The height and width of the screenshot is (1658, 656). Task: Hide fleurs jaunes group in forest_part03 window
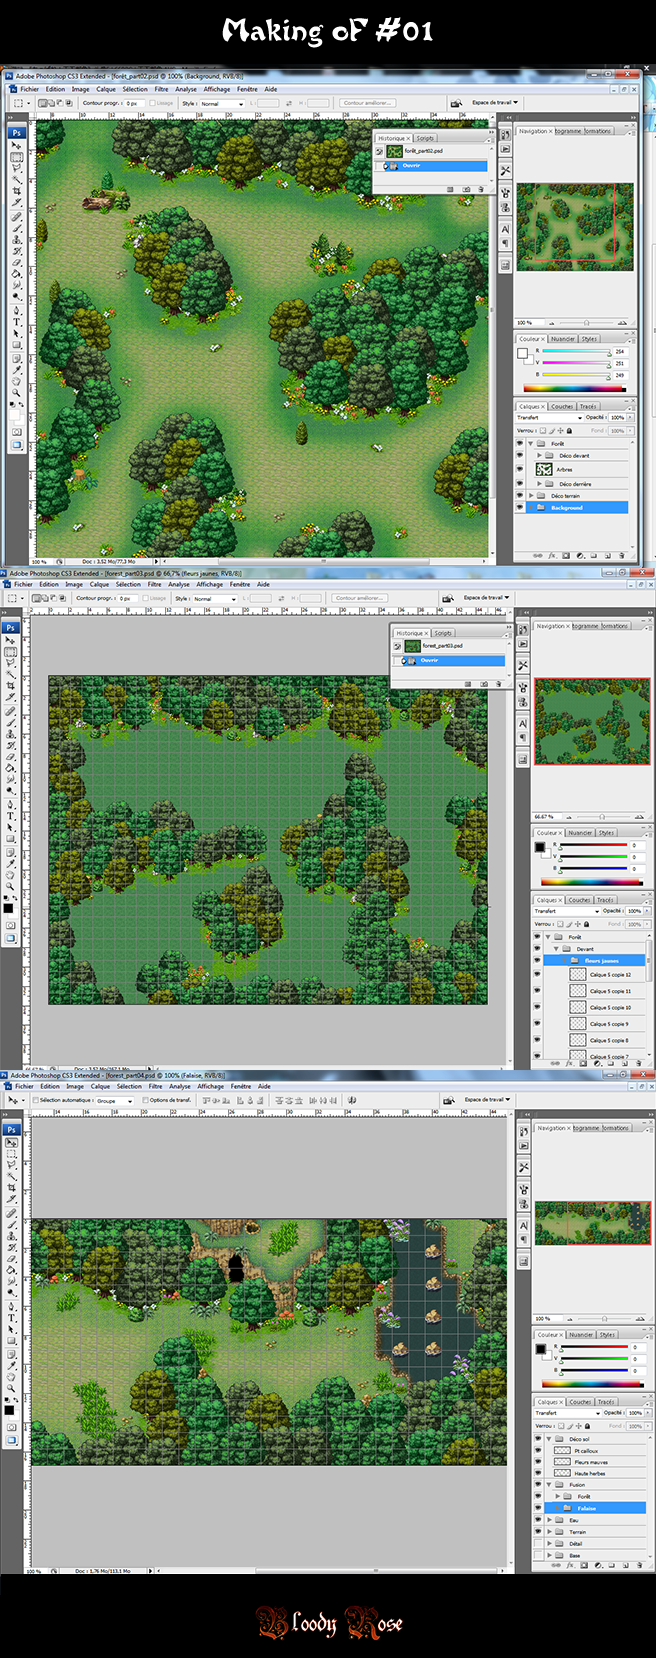pyautogui.click(x=537, y=961)
